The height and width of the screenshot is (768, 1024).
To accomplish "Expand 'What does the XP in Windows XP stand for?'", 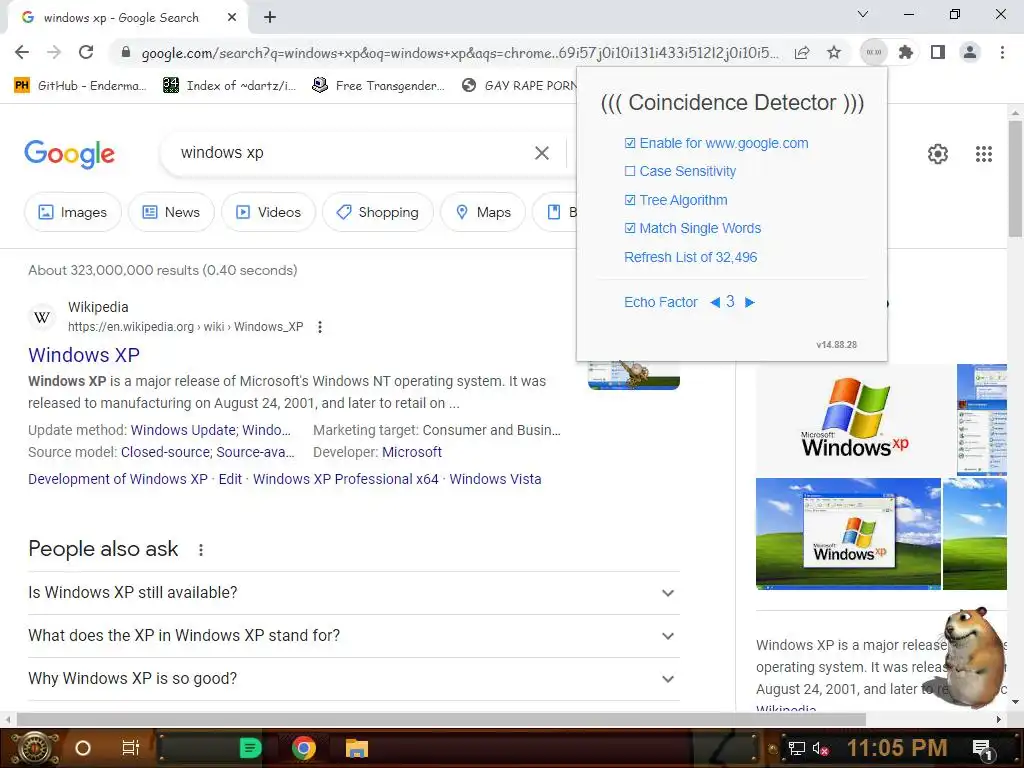I will click(x=354, y=635).
